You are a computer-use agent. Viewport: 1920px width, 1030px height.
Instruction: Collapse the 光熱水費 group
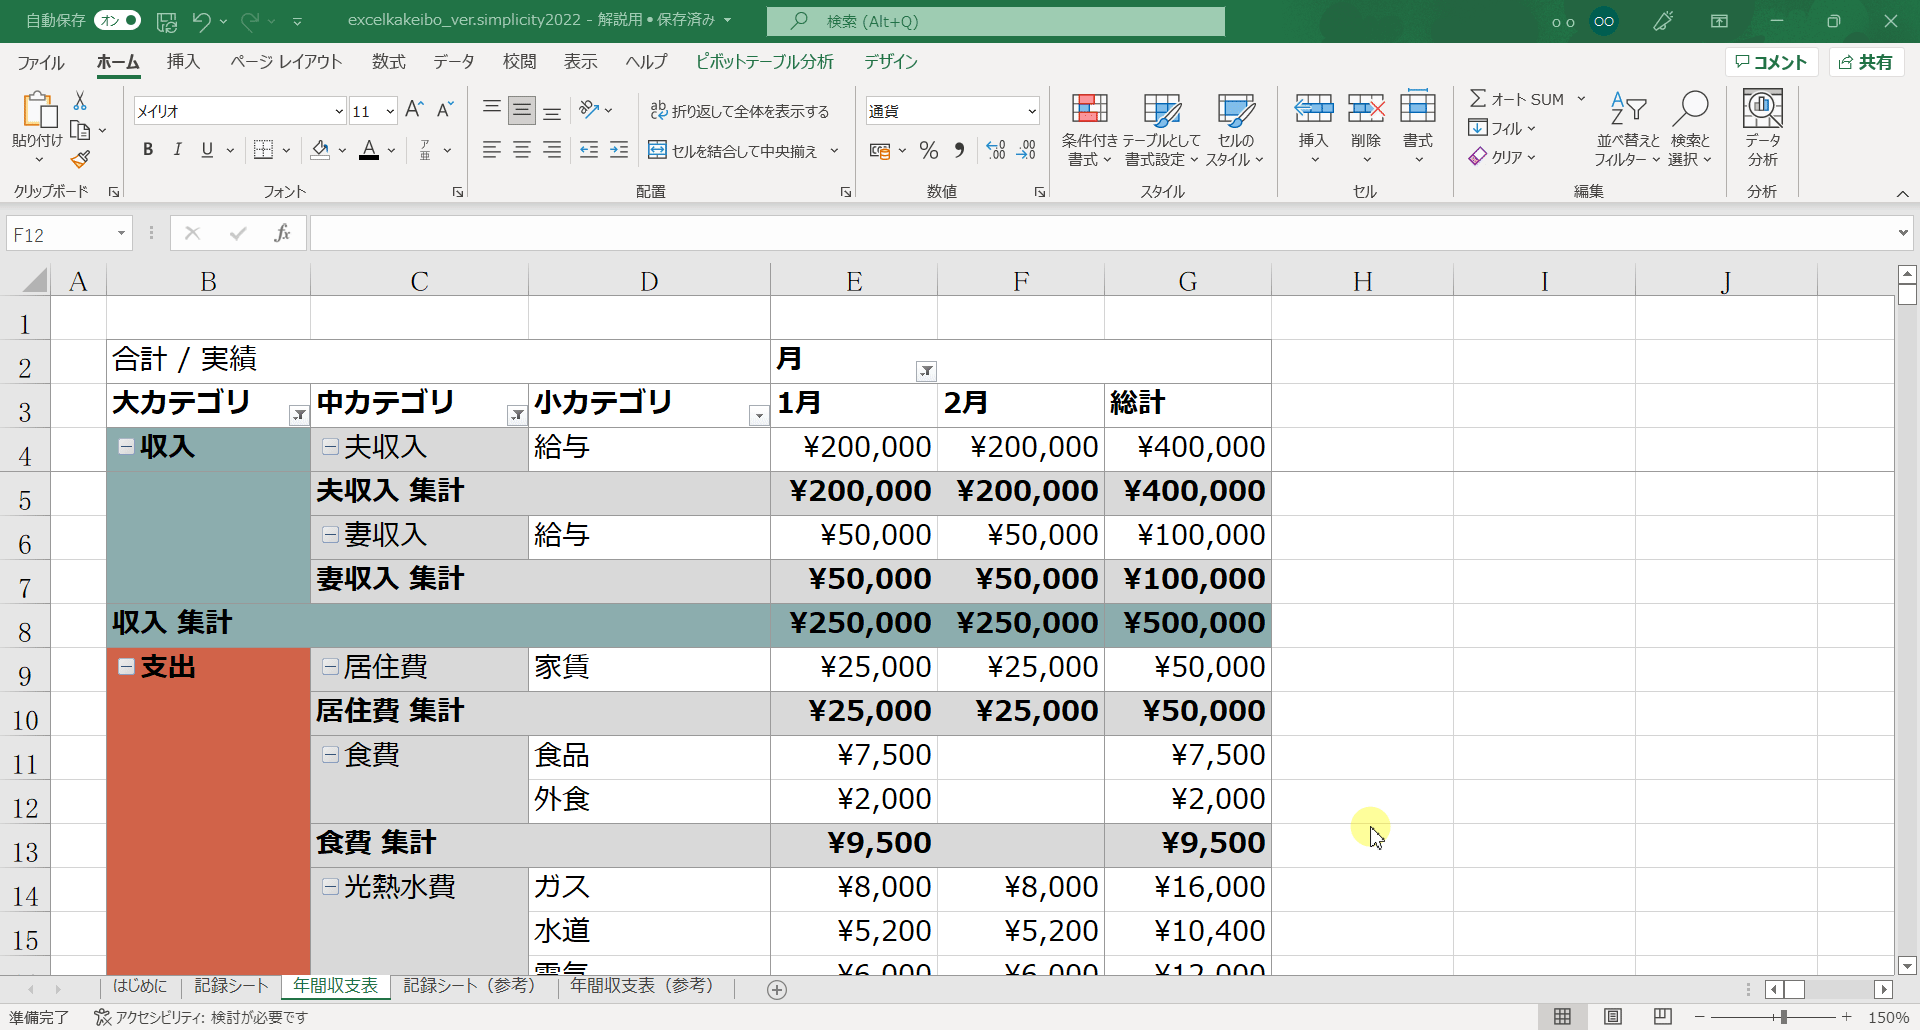(330, 887)
